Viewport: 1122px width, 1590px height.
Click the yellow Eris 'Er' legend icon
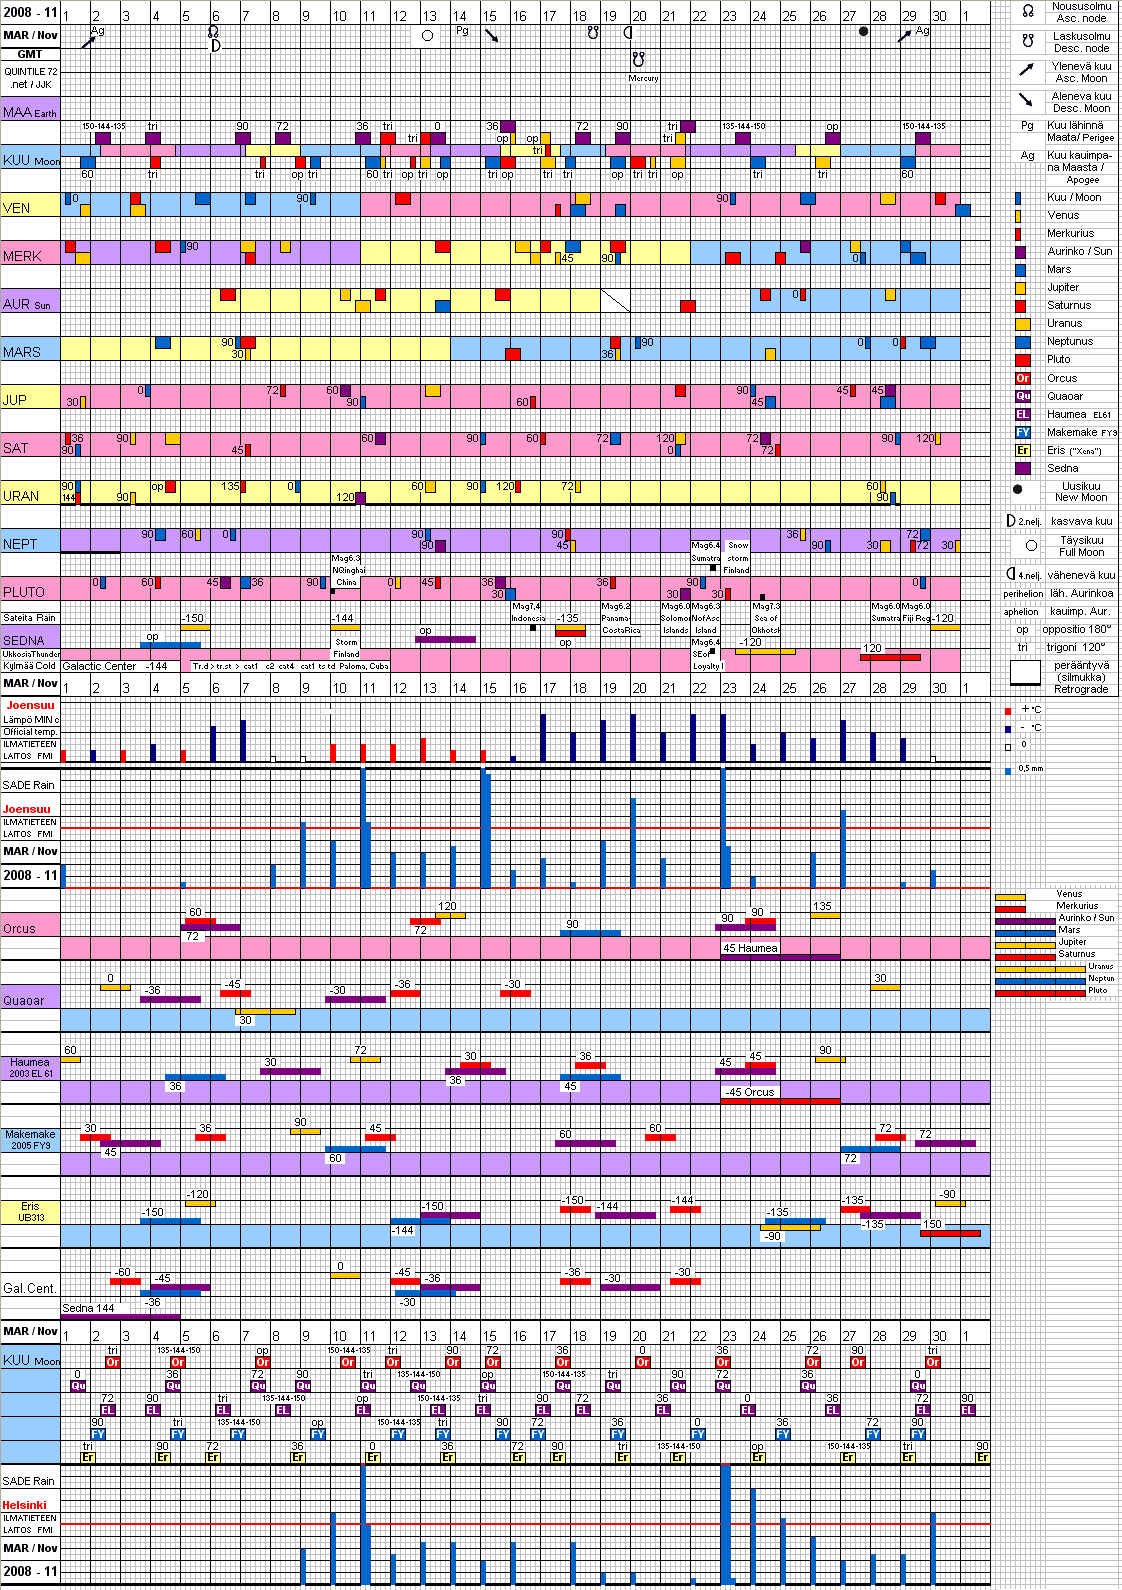(1022, 450)
